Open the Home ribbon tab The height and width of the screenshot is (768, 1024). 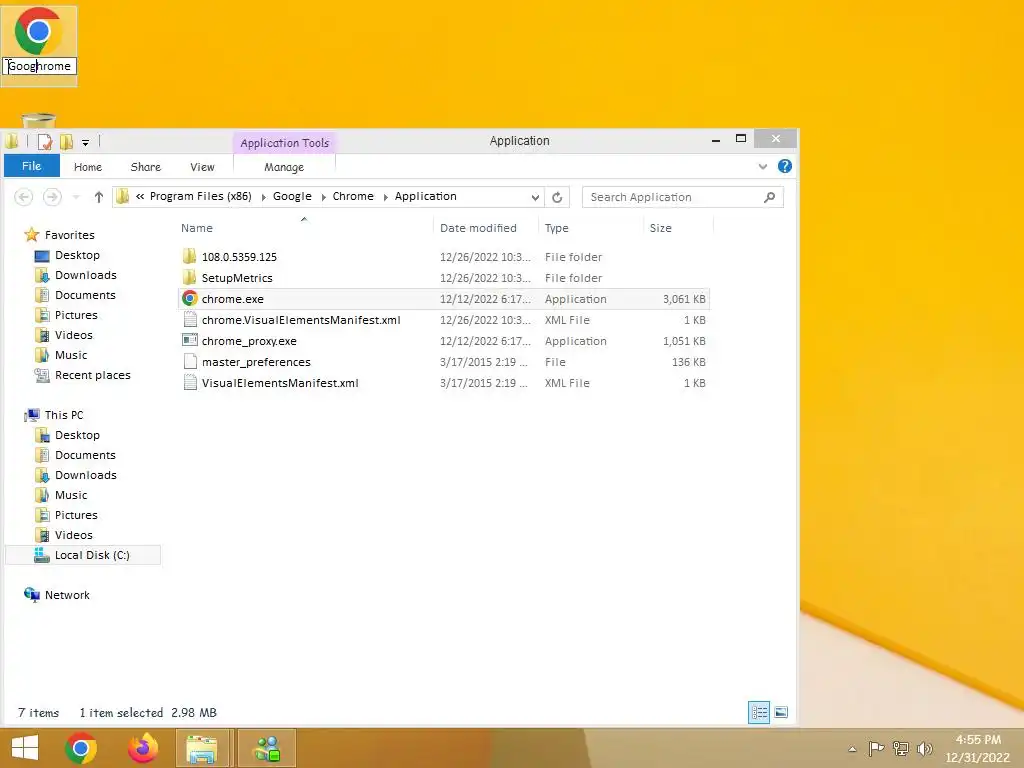click(x=88, y=167)
